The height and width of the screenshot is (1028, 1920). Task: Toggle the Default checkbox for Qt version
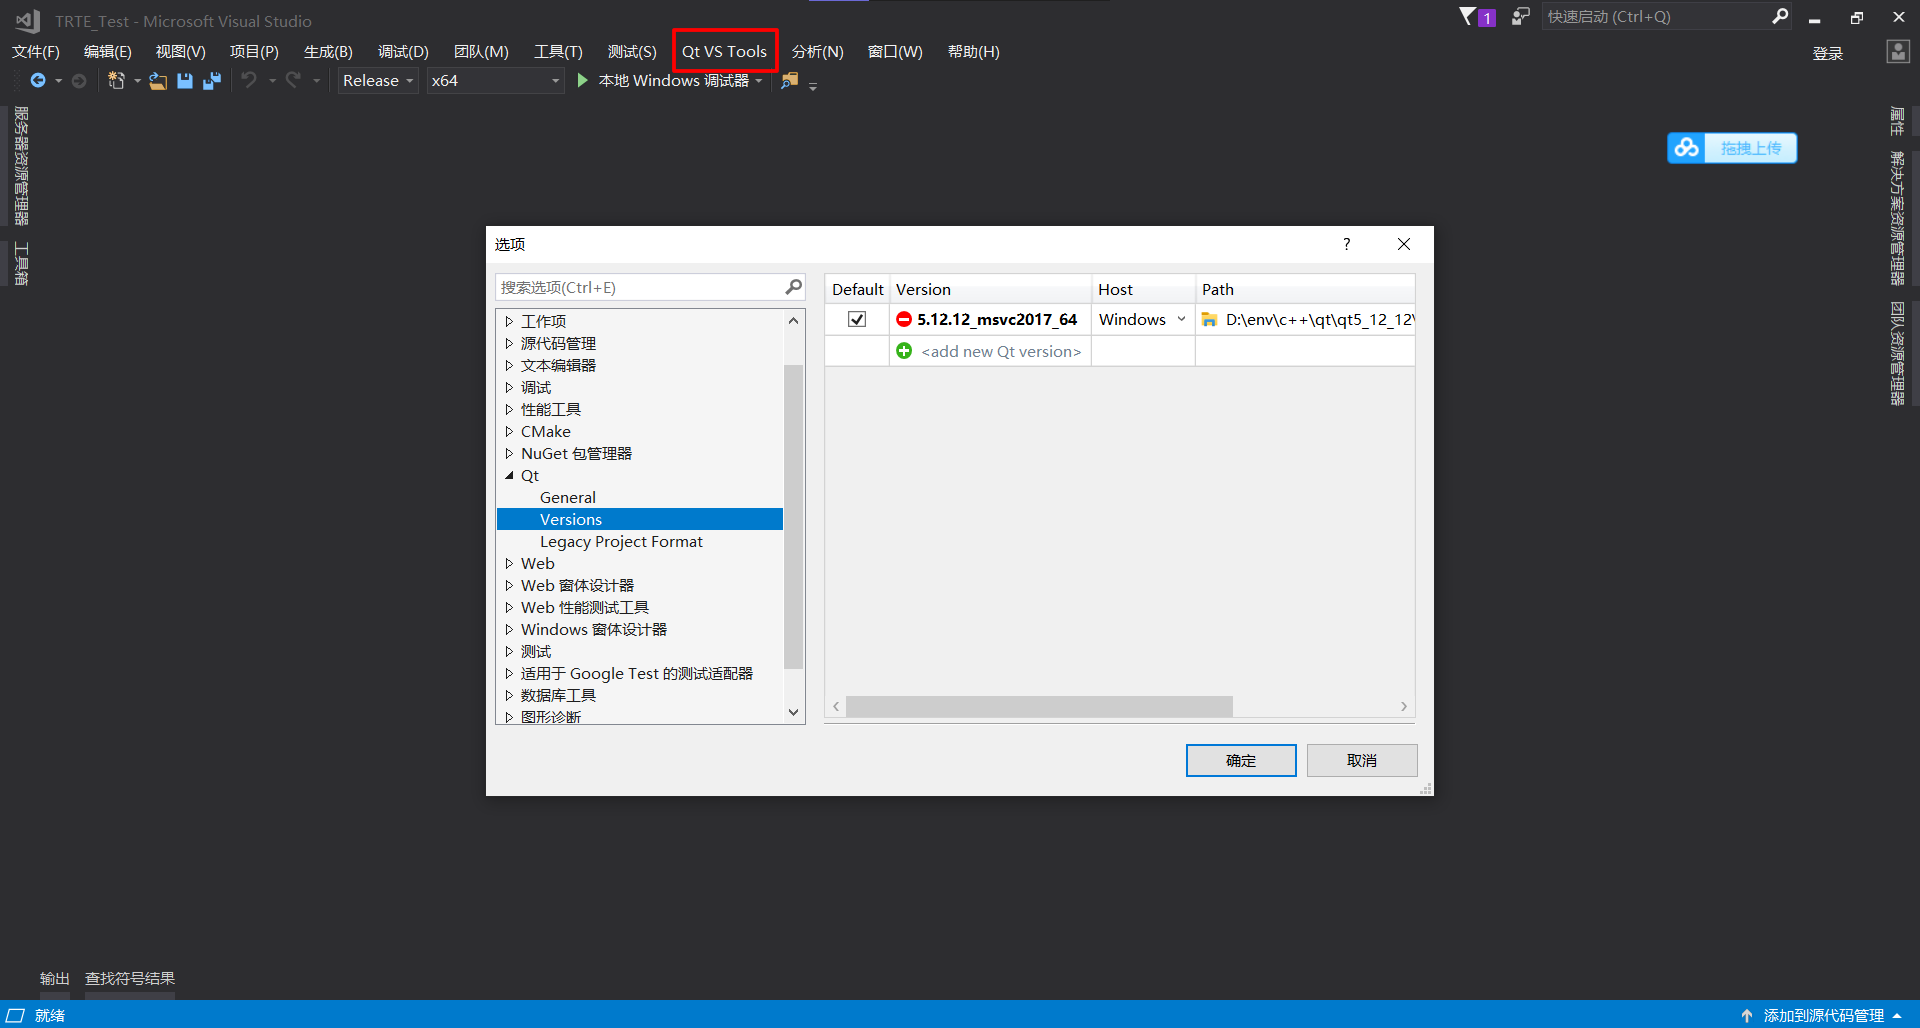tap(857, 319)
